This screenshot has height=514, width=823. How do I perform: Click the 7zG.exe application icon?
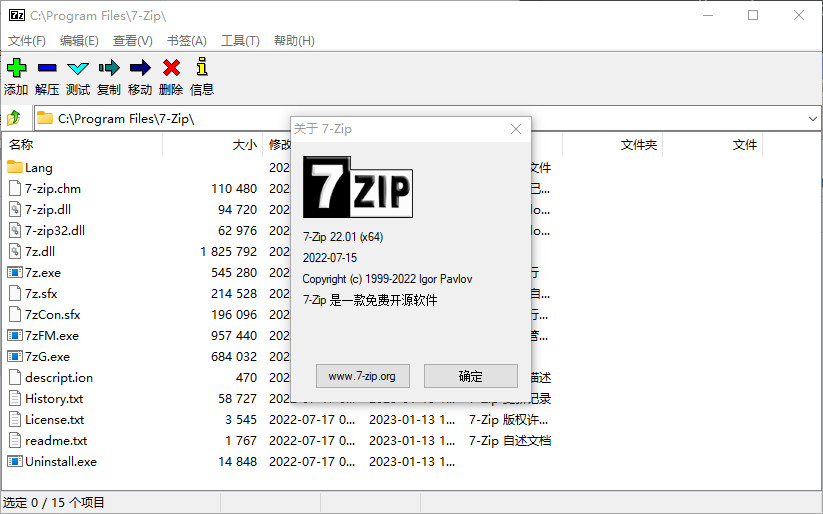pyautogui.click(x=15, y=356)
